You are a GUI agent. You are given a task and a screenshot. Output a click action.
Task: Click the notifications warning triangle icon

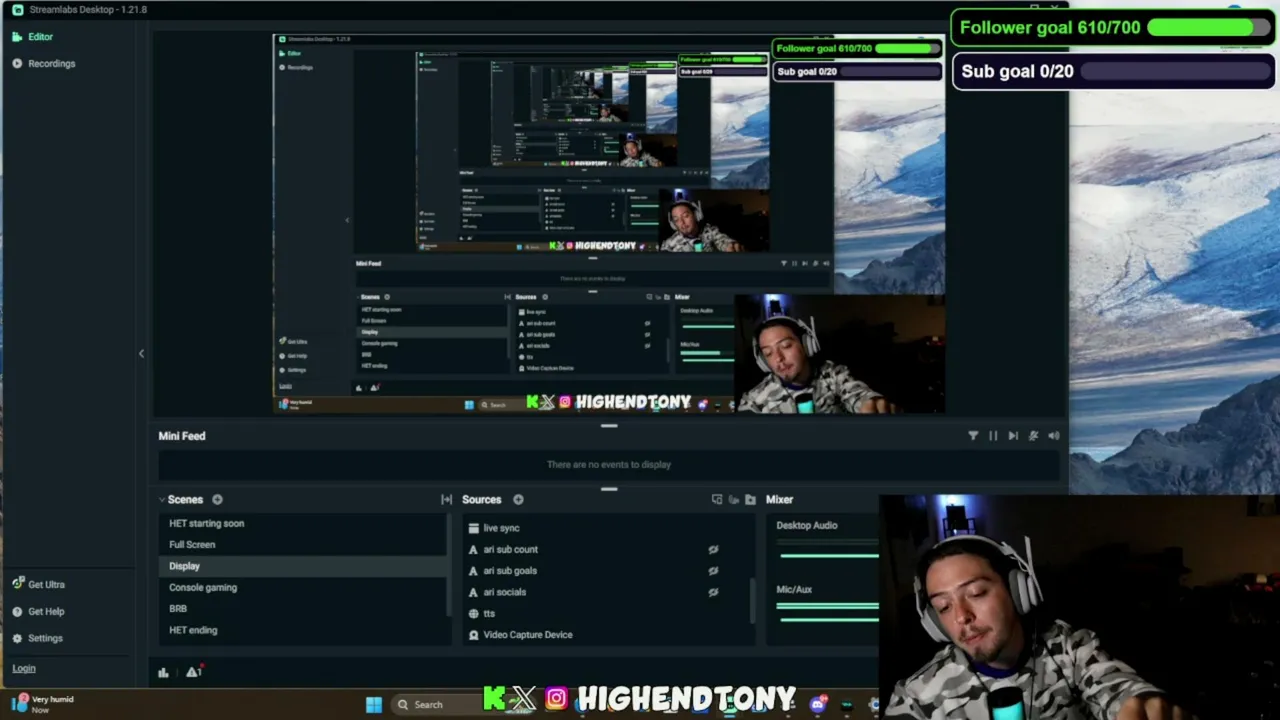coord(194,672)
